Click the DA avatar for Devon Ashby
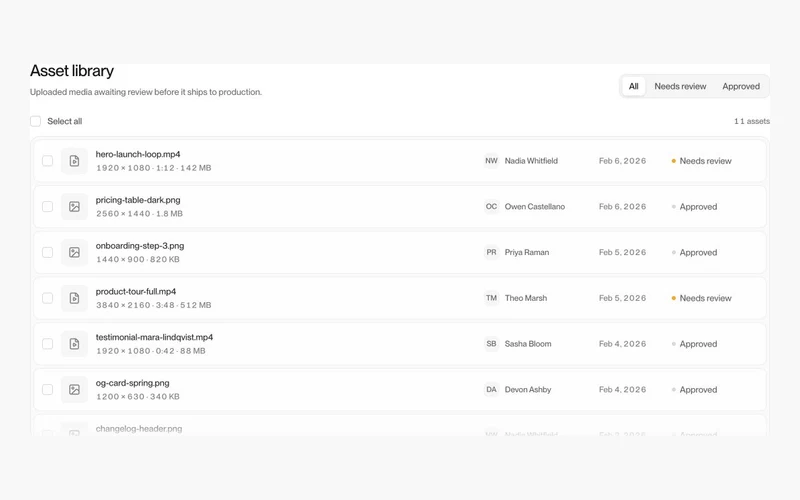 [x=491, y=389]
